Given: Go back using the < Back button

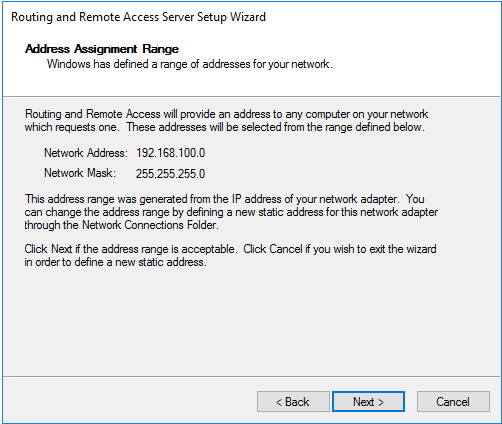Looking at the screenshot, I should (293, 402).
